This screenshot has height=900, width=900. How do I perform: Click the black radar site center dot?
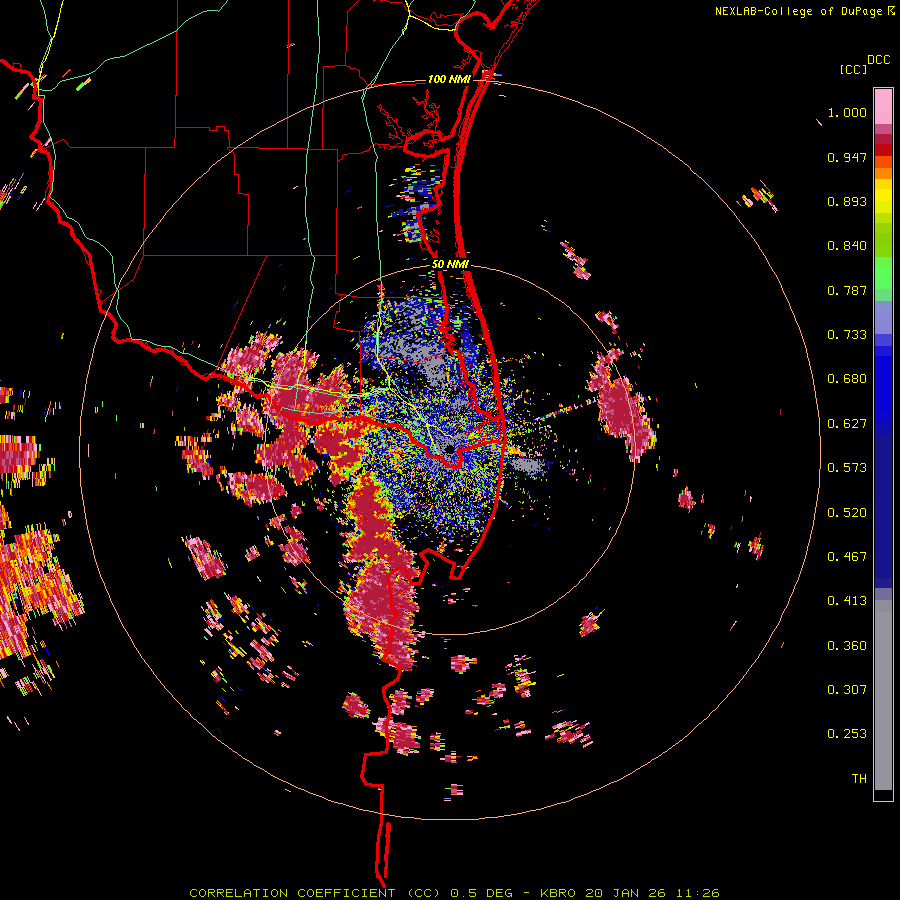click(449, 449)
